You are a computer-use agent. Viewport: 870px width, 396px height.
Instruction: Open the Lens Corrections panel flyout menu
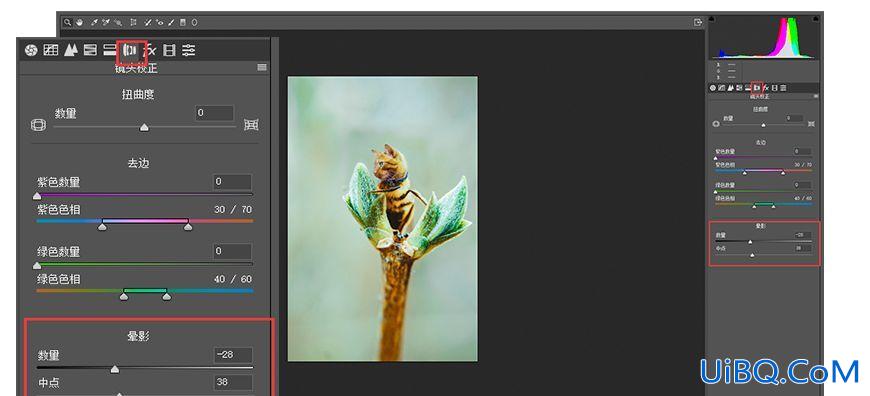[262, 67]
